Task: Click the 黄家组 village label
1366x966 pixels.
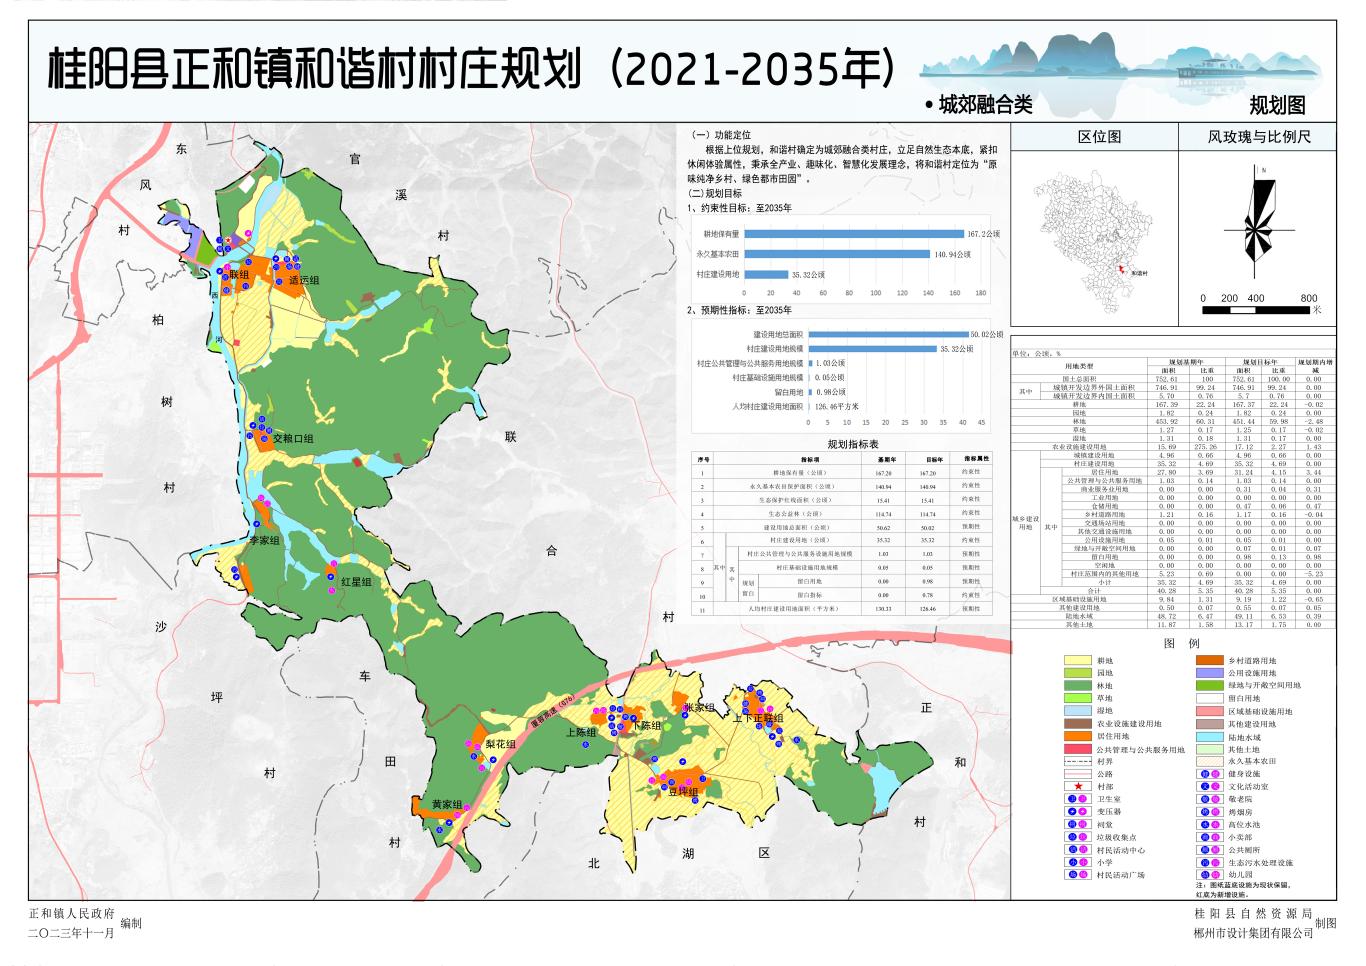Action: coord(446,805)
